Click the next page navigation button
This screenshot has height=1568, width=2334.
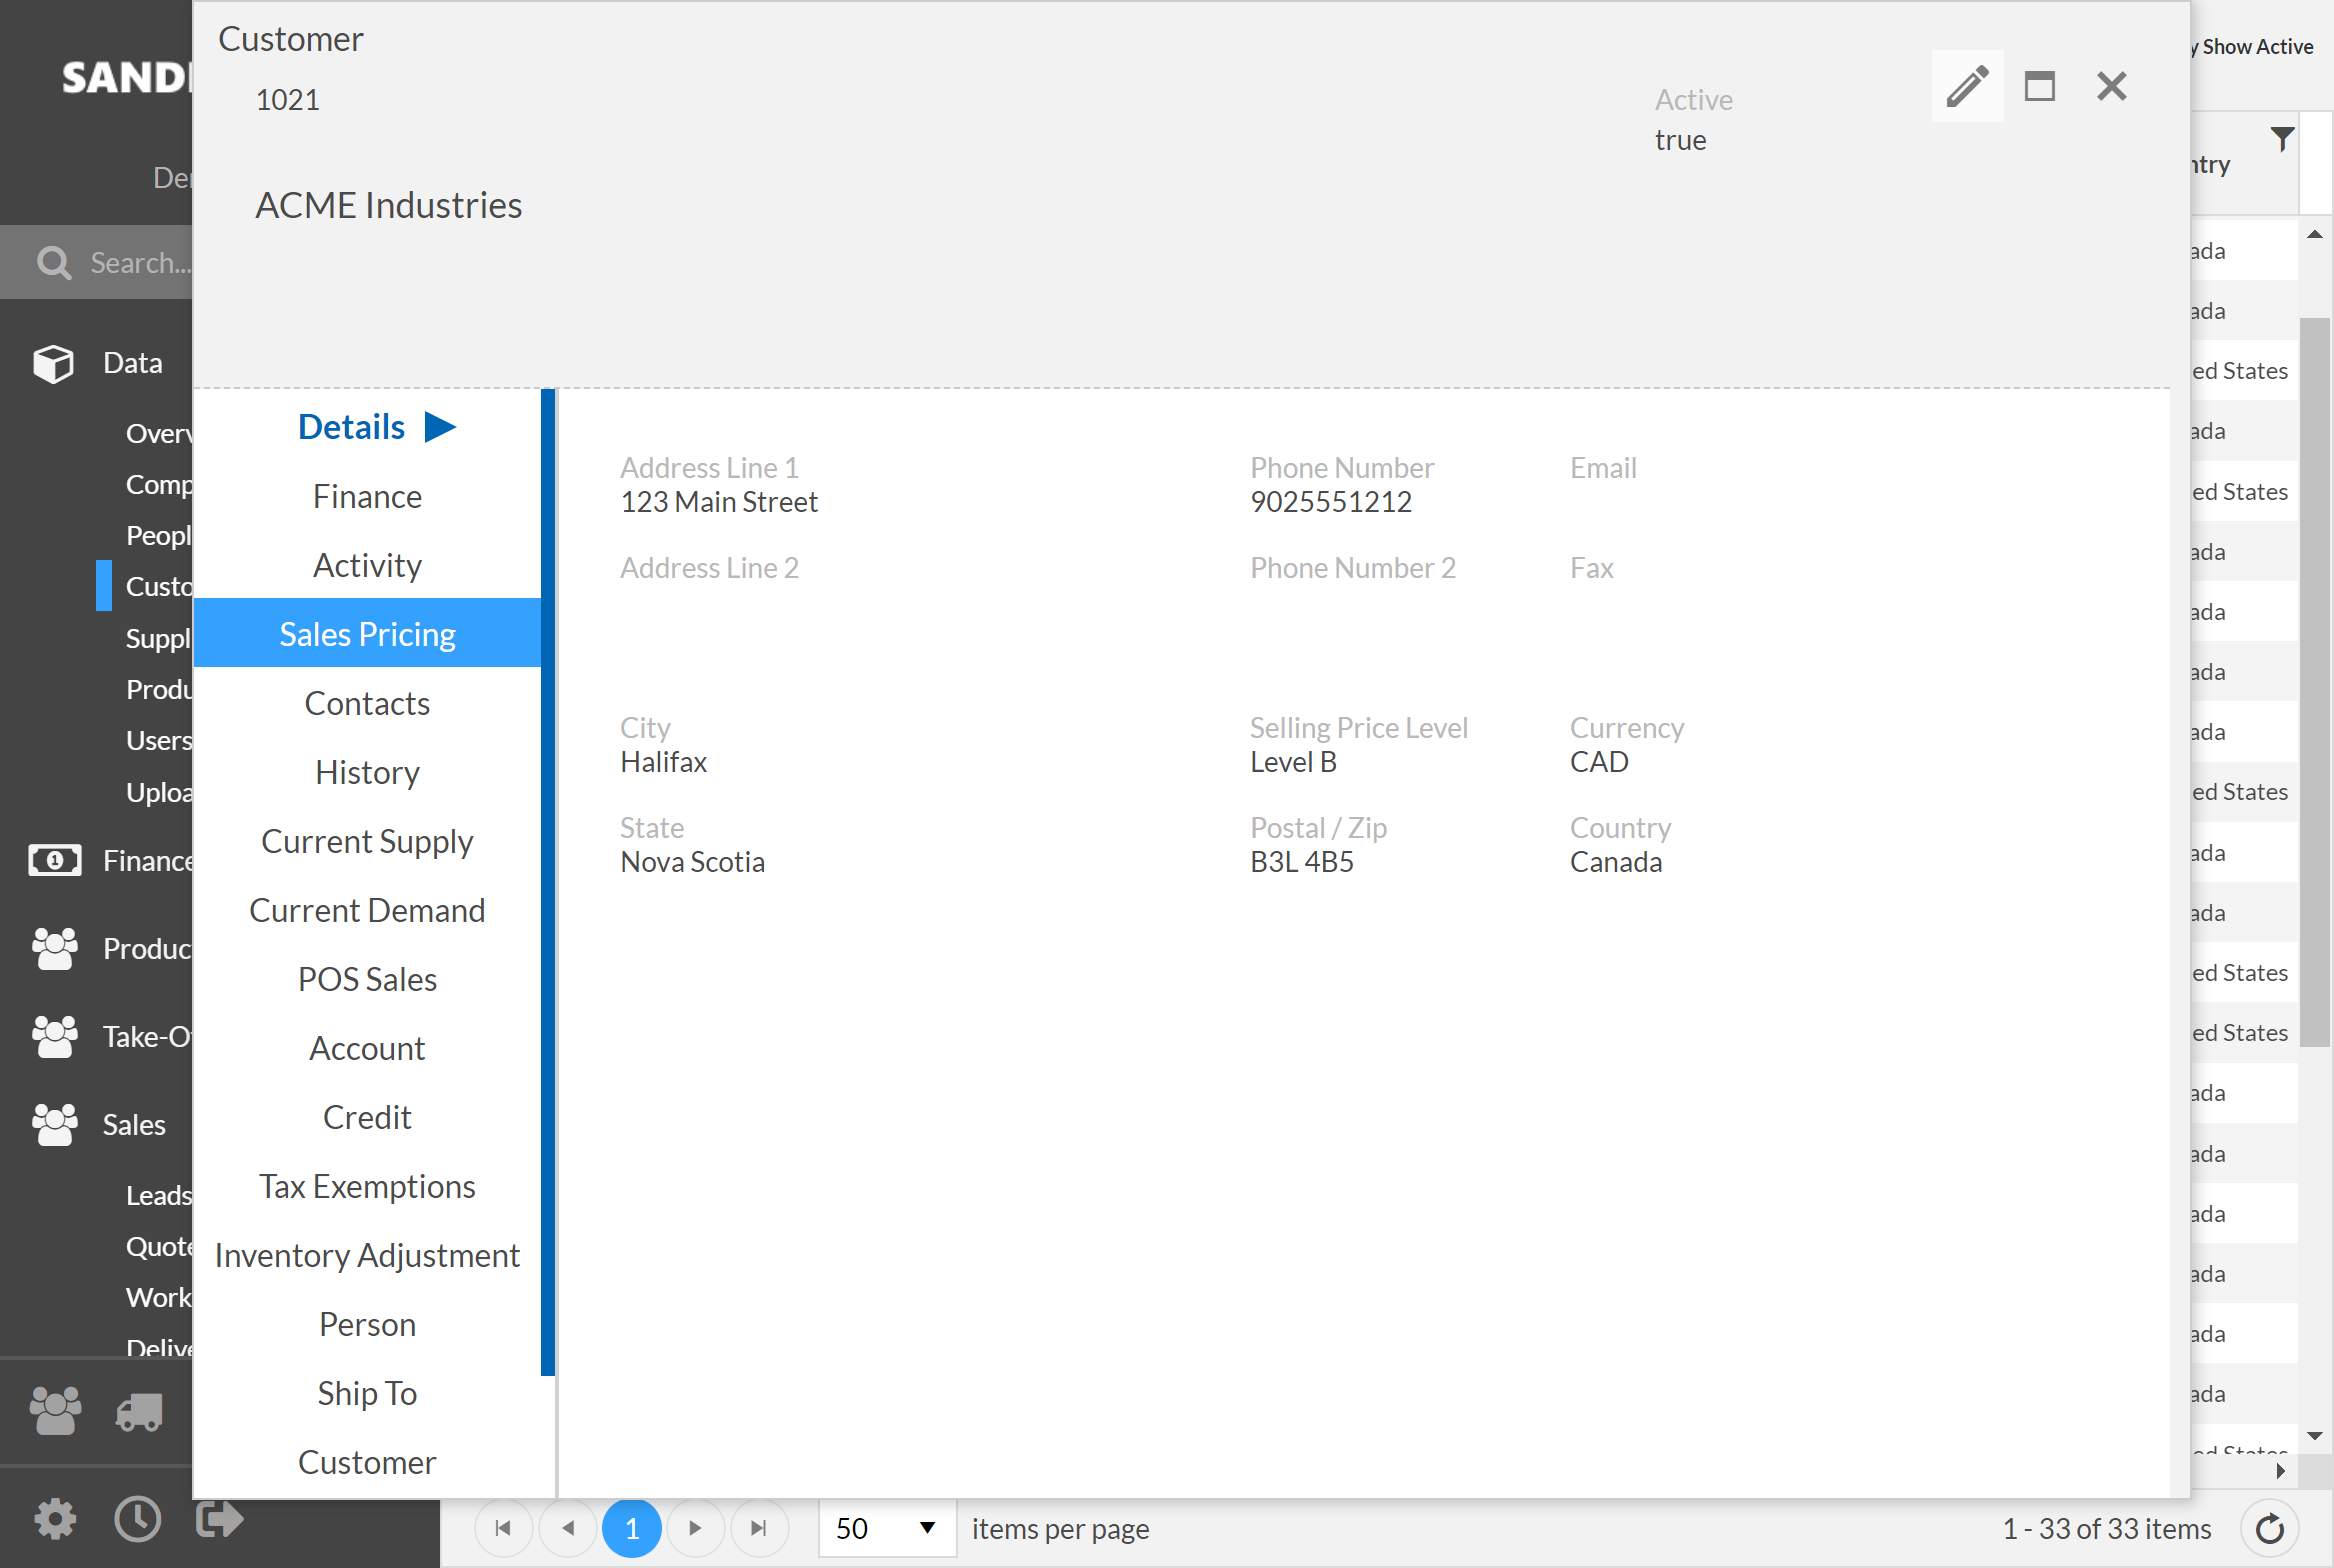pos(695,1528)
